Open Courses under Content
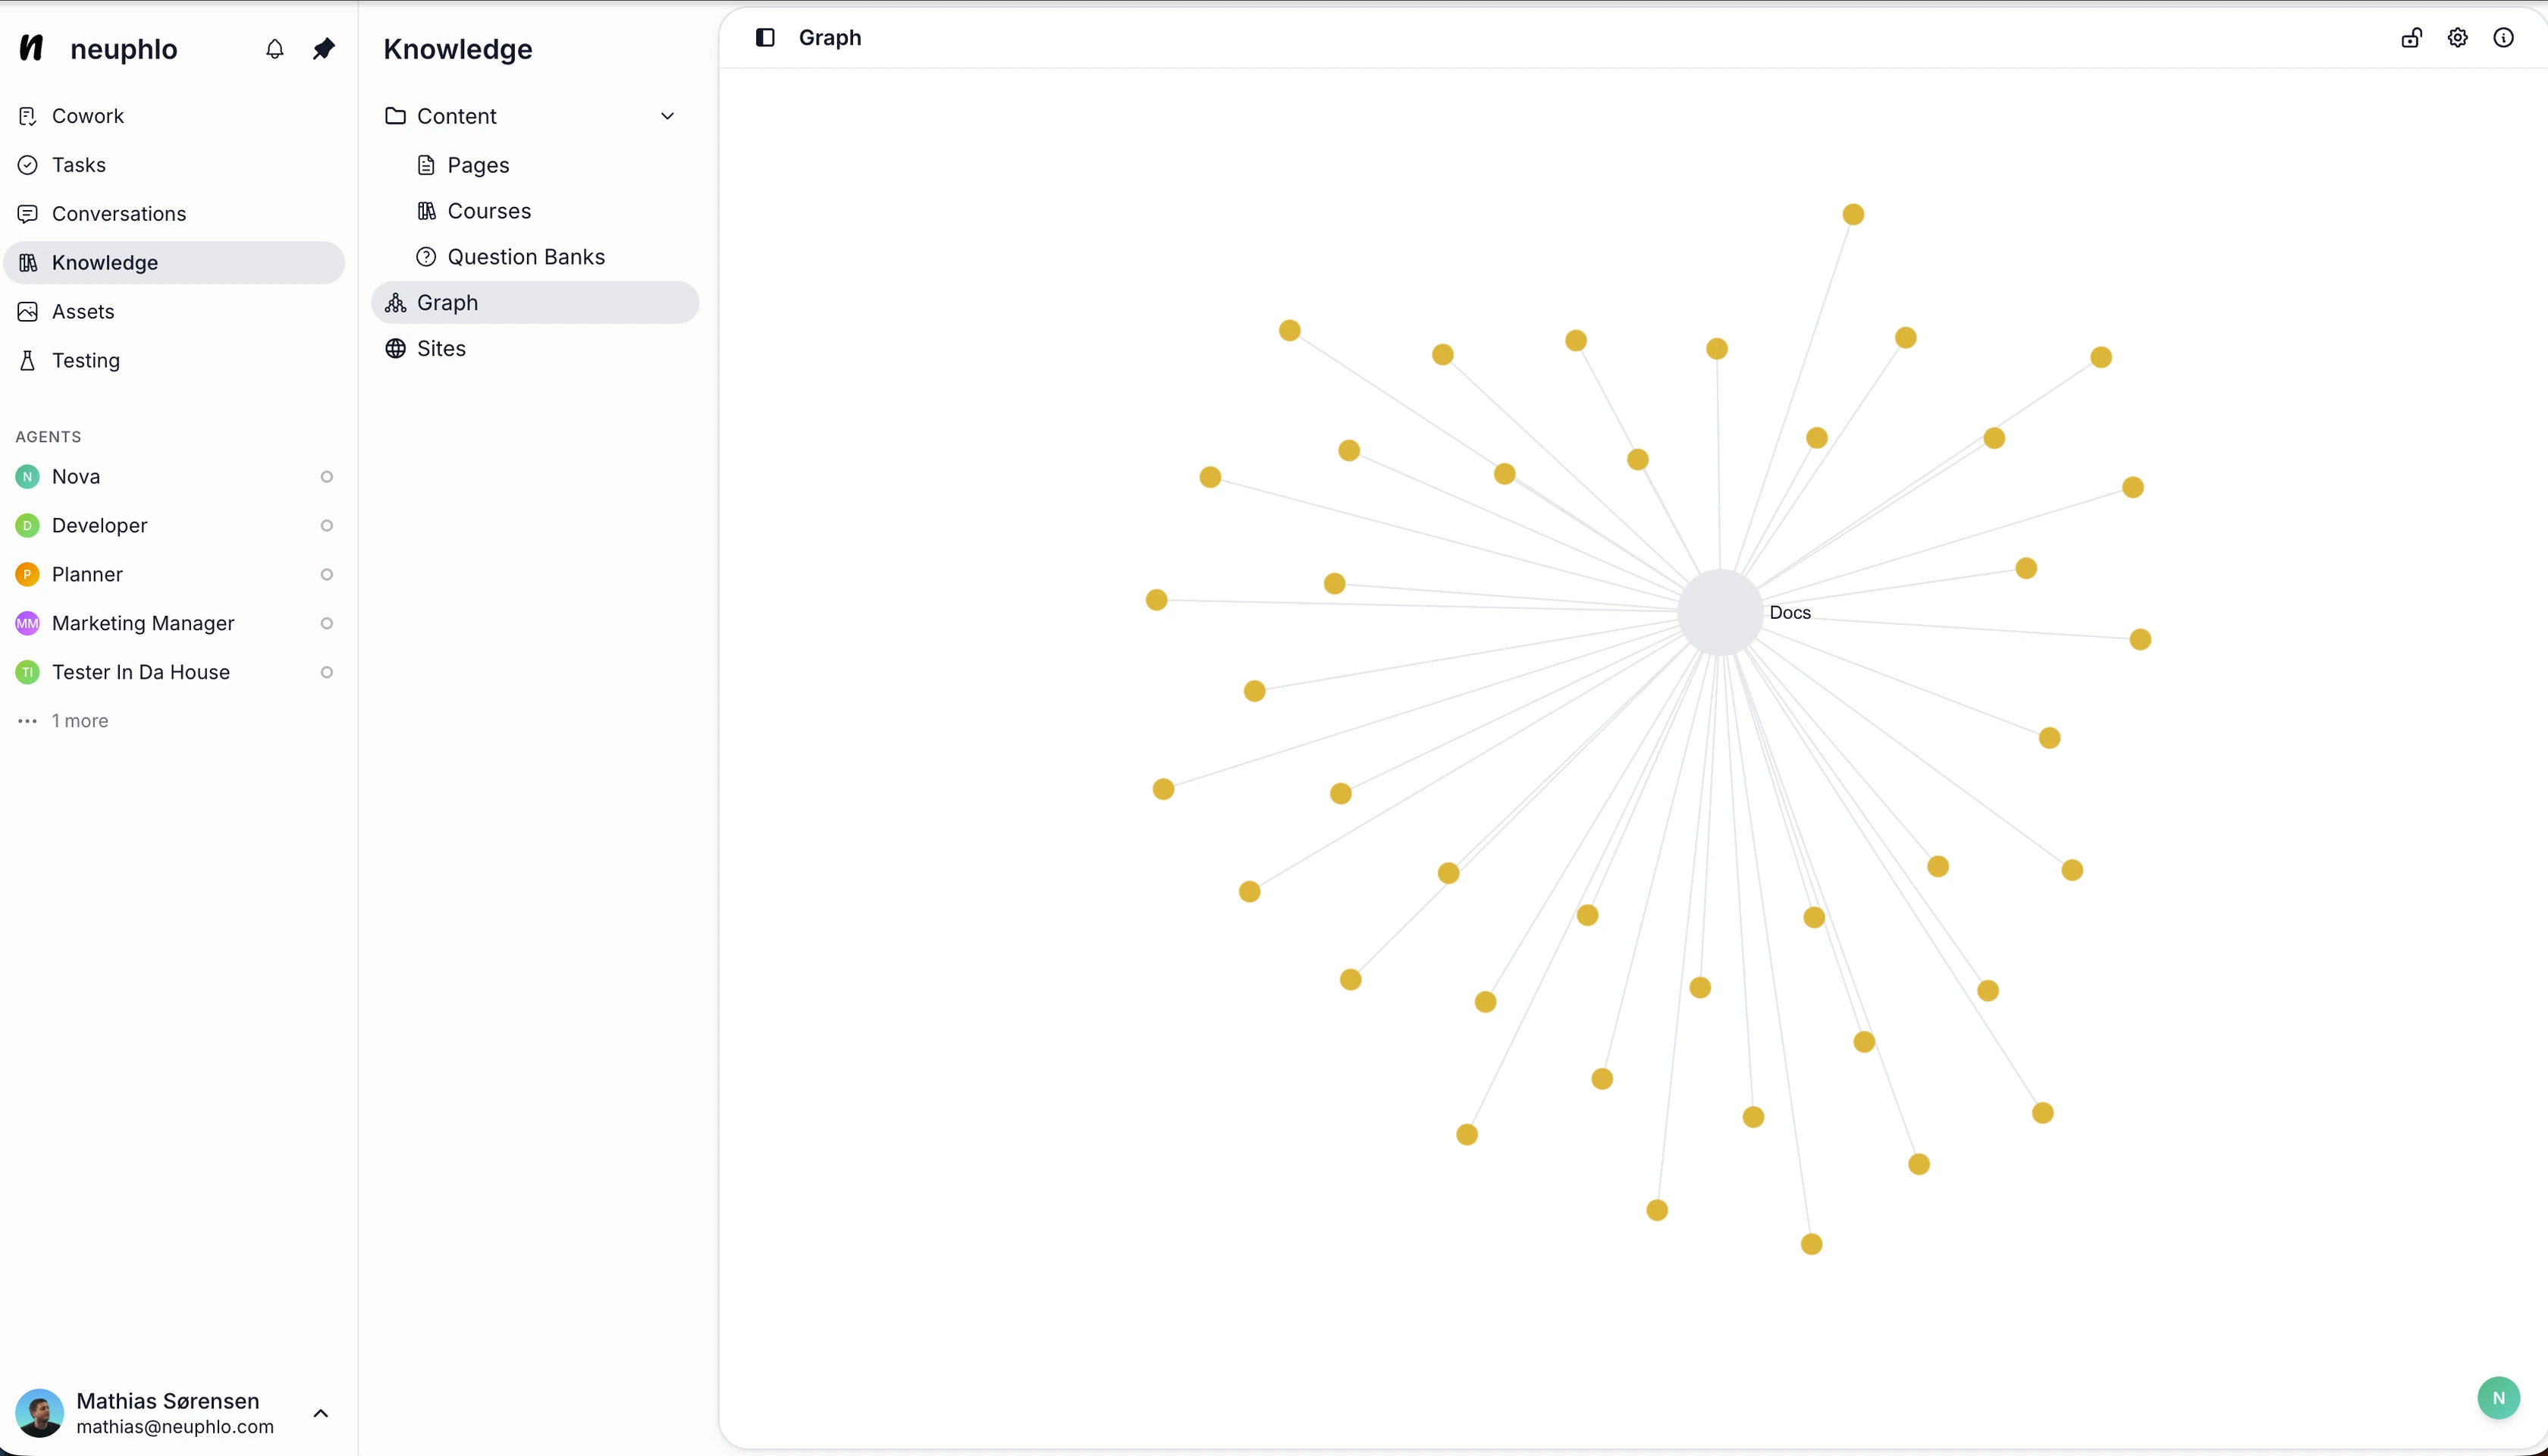Image resolution: width=2548 pixels, height=1456 pixels. (x=550, y=211)
